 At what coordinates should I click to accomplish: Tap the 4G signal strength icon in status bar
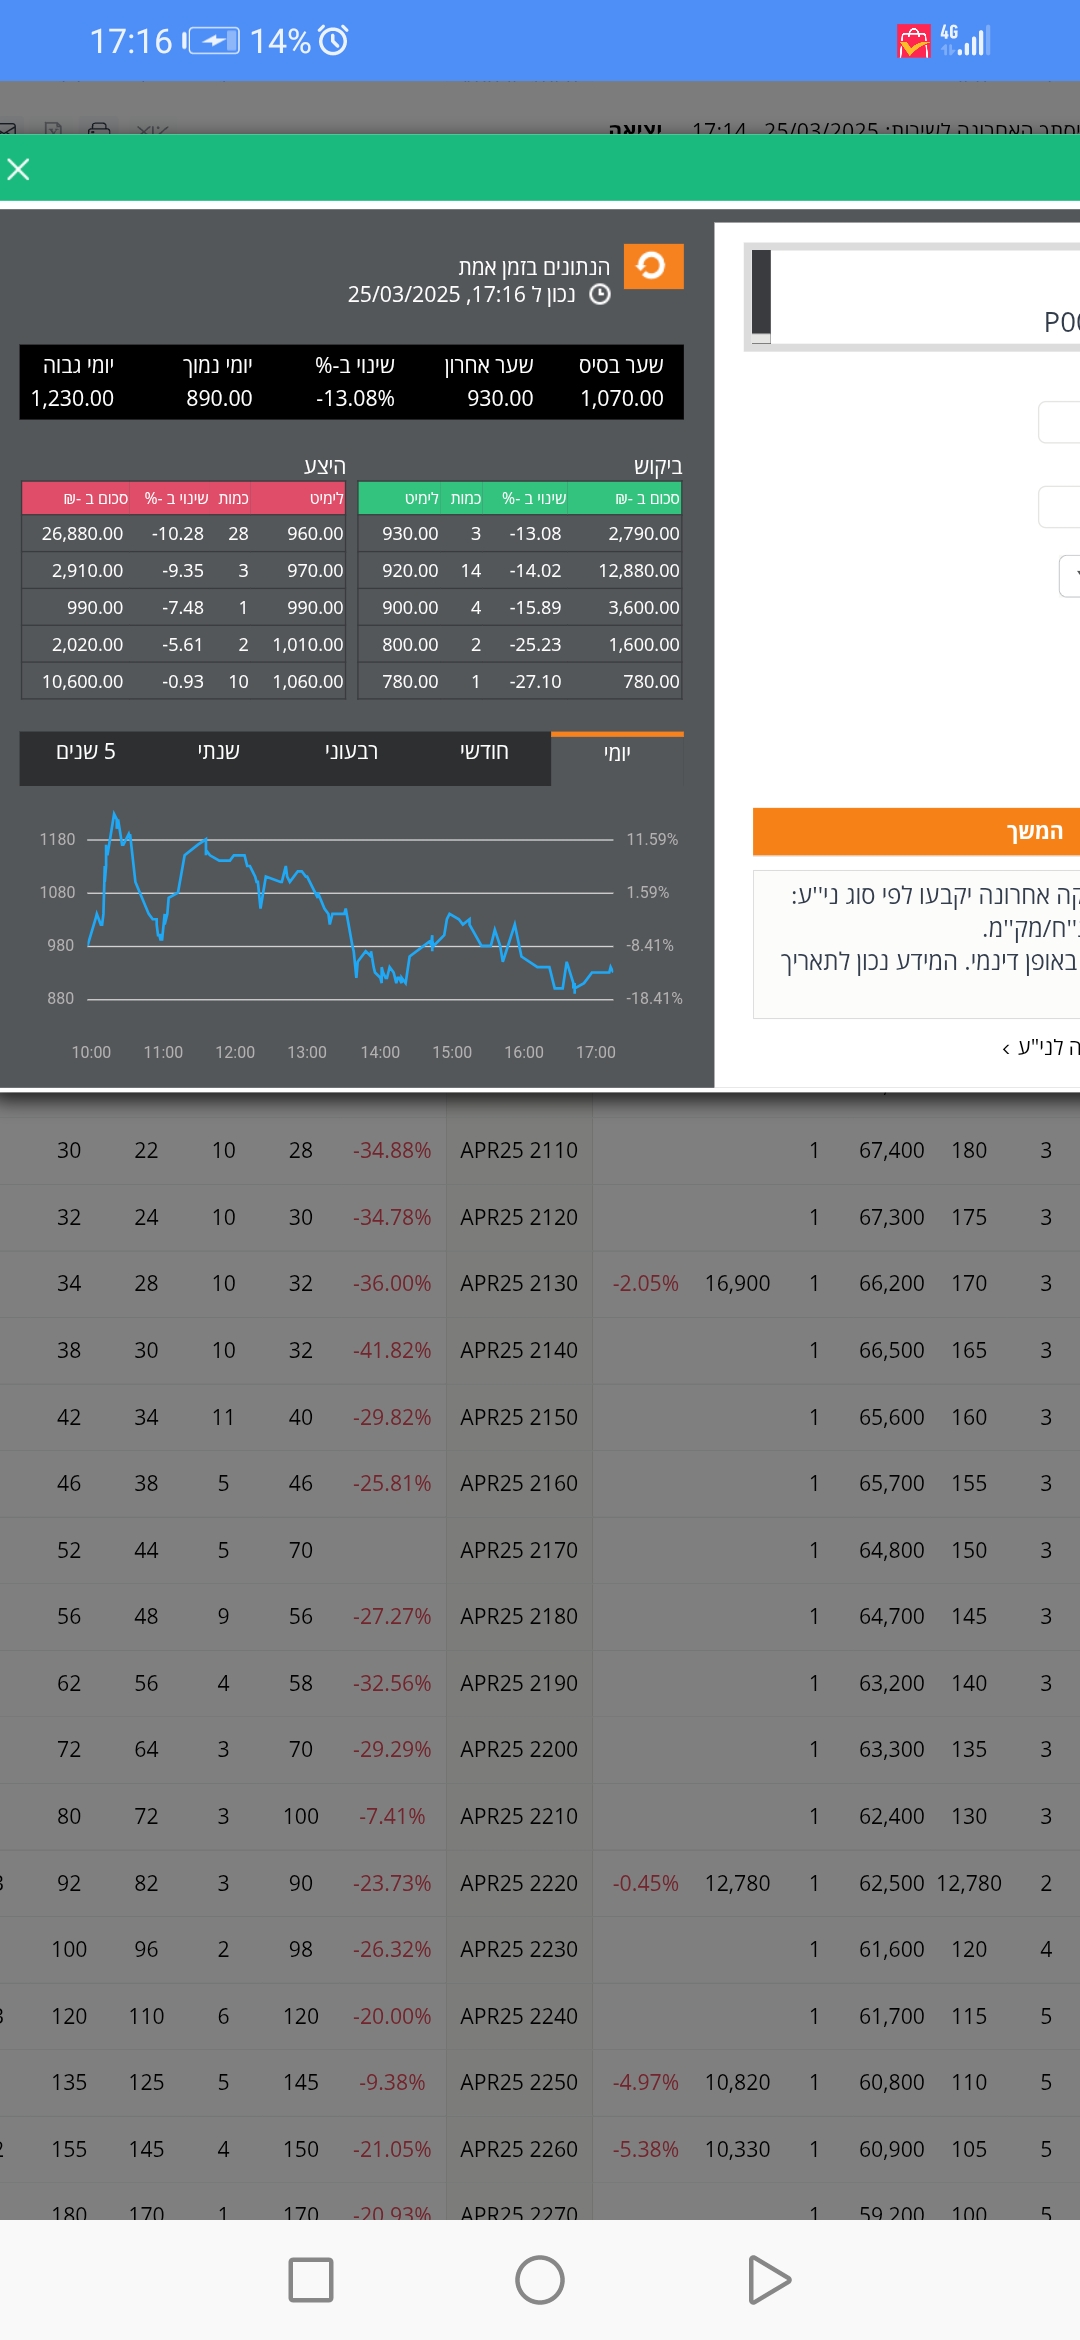pyautogui.click(x=965, y=40)
